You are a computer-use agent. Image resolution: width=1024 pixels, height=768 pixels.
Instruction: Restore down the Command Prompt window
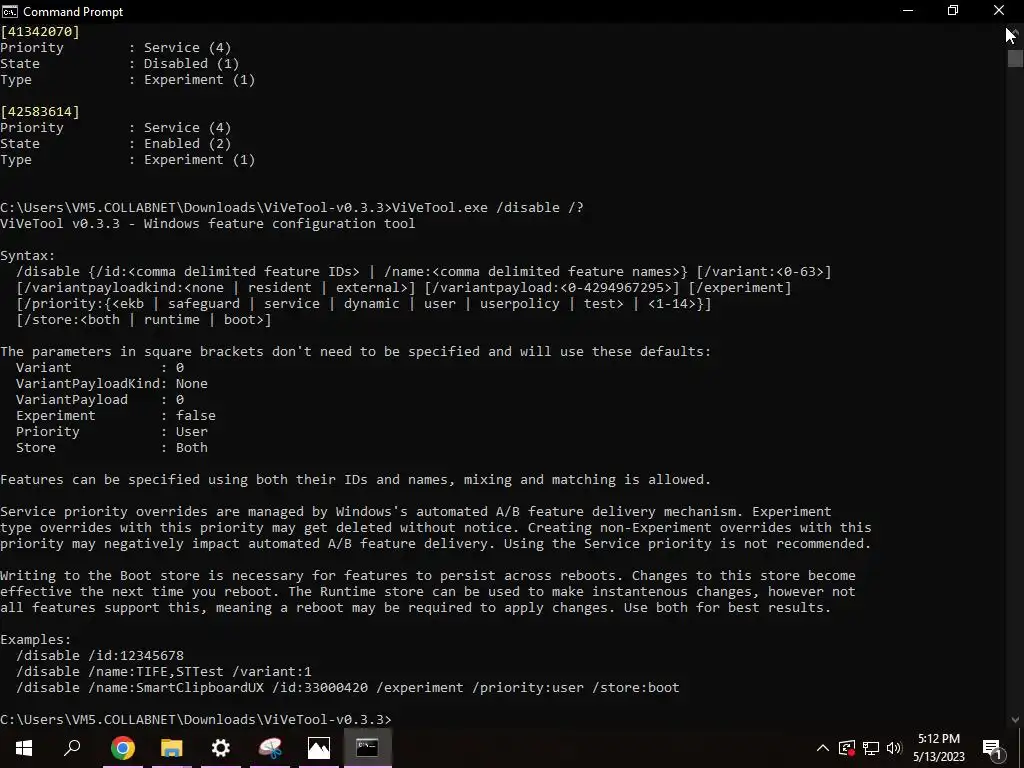tap(953, 10)
